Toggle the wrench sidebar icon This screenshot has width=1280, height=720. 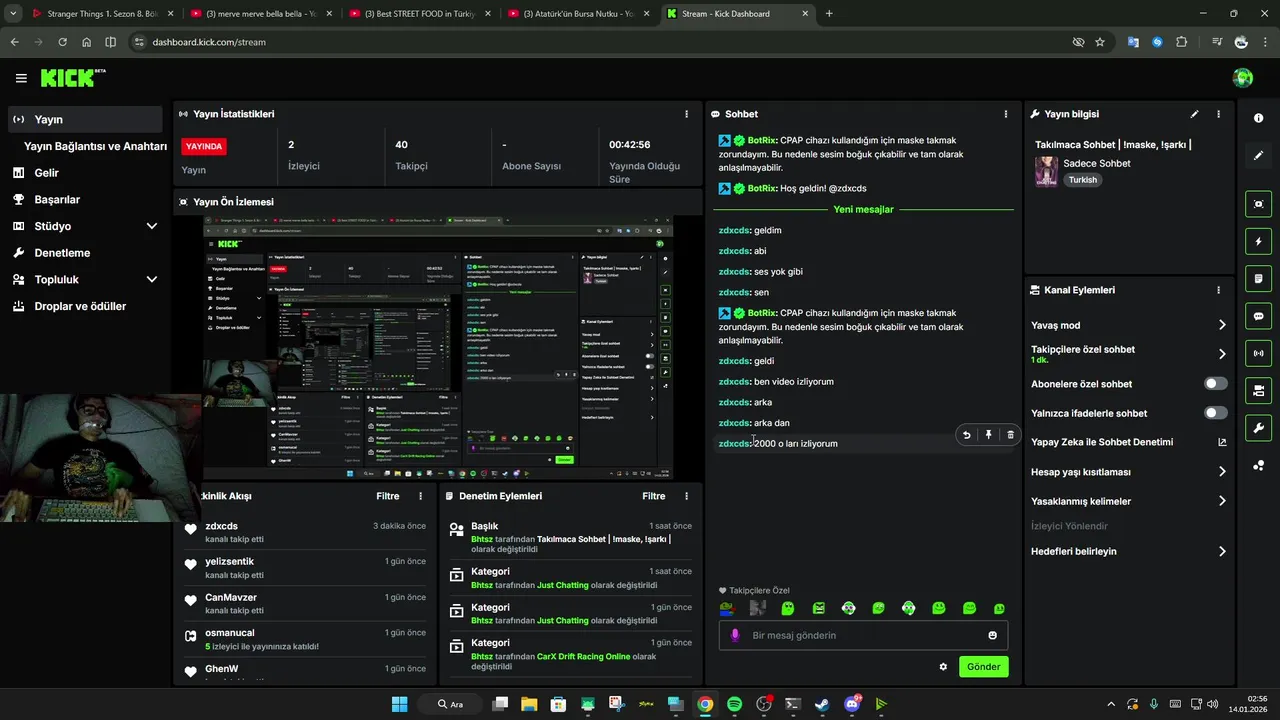(x=1258, y=428)
